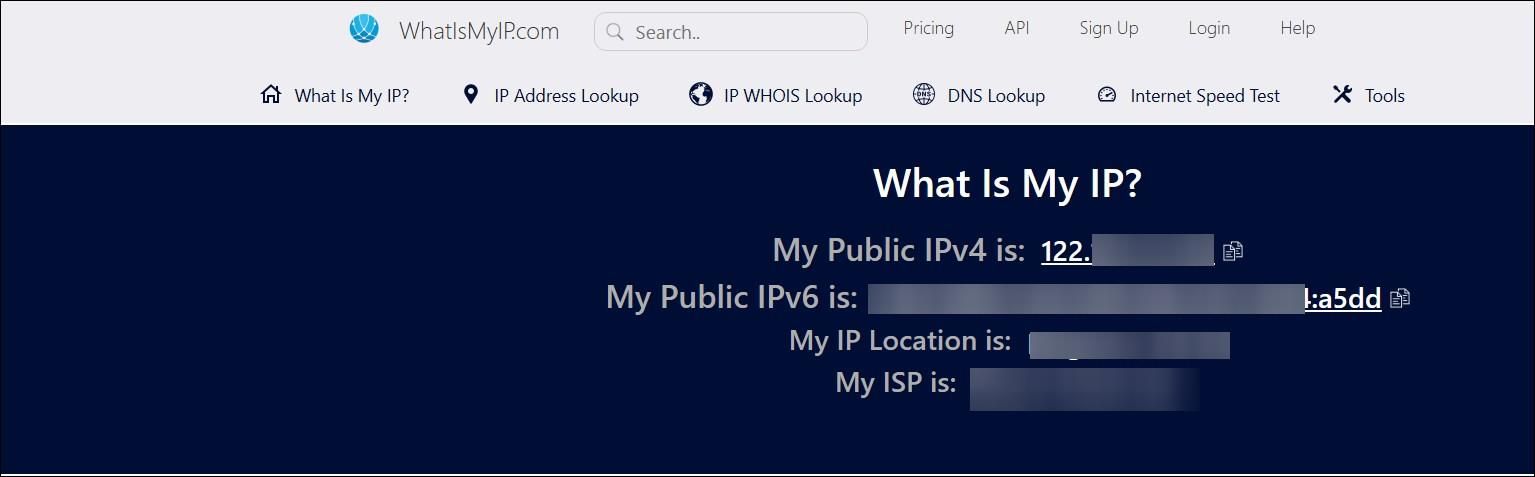Open the Tools menu
This screenshot has width=1535, height=477.
1385,96
